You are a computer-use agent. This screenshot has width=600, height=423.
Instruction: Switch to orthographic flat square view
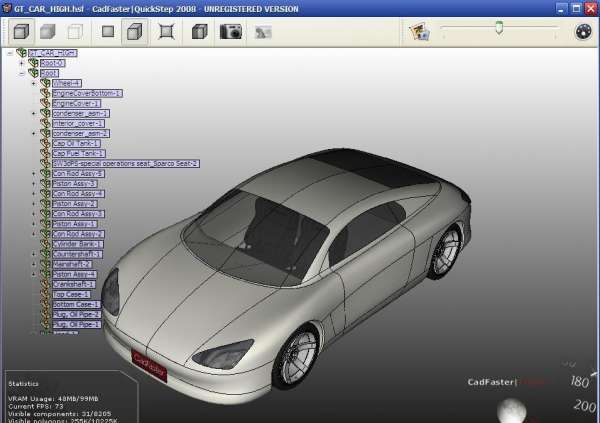pyautogui.click(x=108, y=31)
